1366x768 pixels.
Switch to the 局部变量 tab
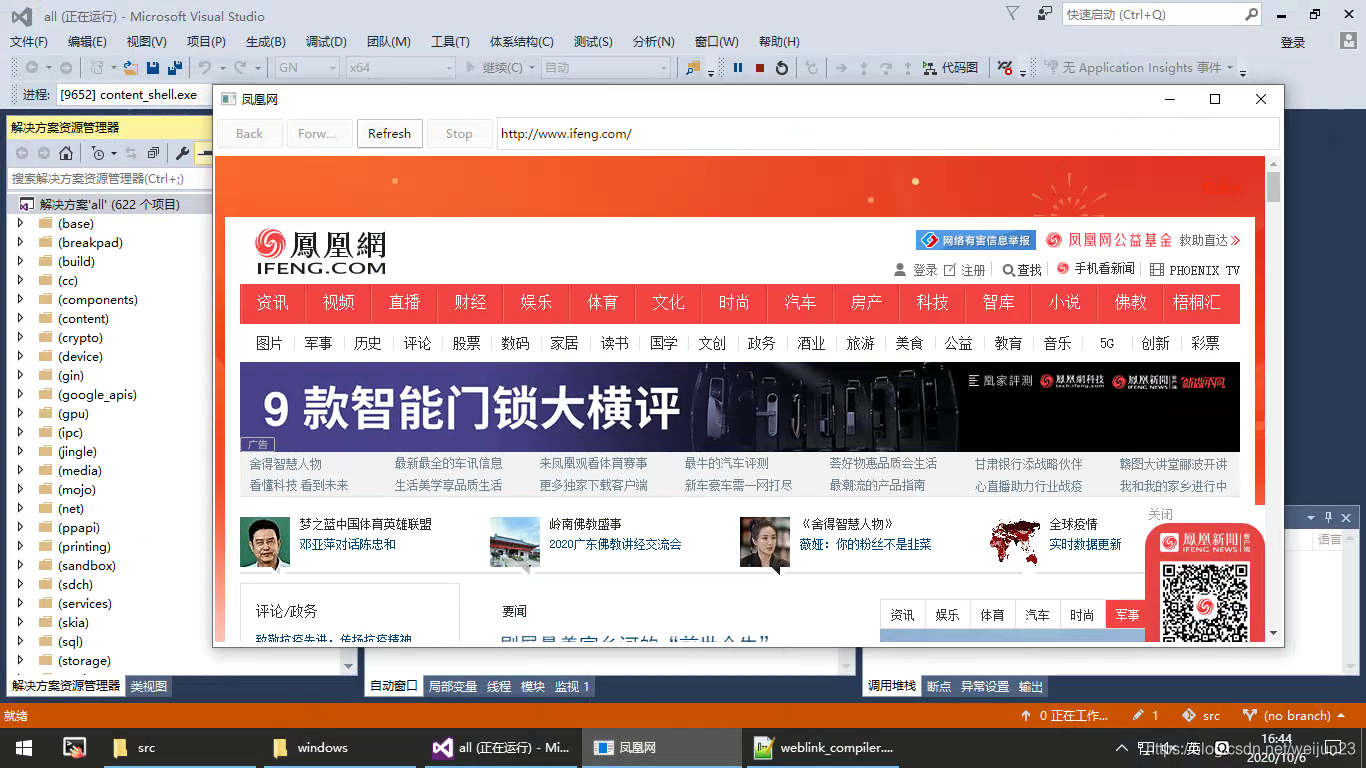click(453, 686)
